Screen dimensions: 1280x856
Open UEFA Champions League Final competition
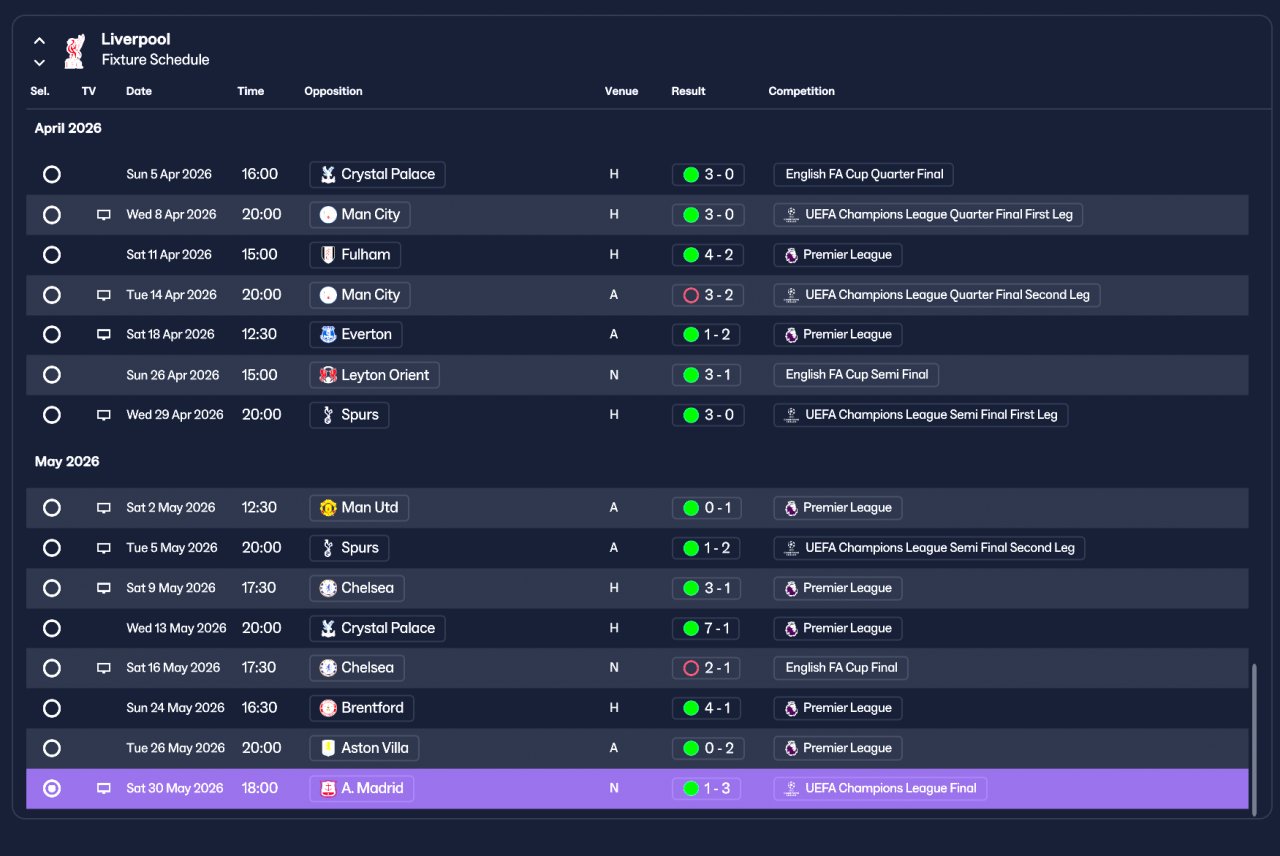[x=880, y=788]
